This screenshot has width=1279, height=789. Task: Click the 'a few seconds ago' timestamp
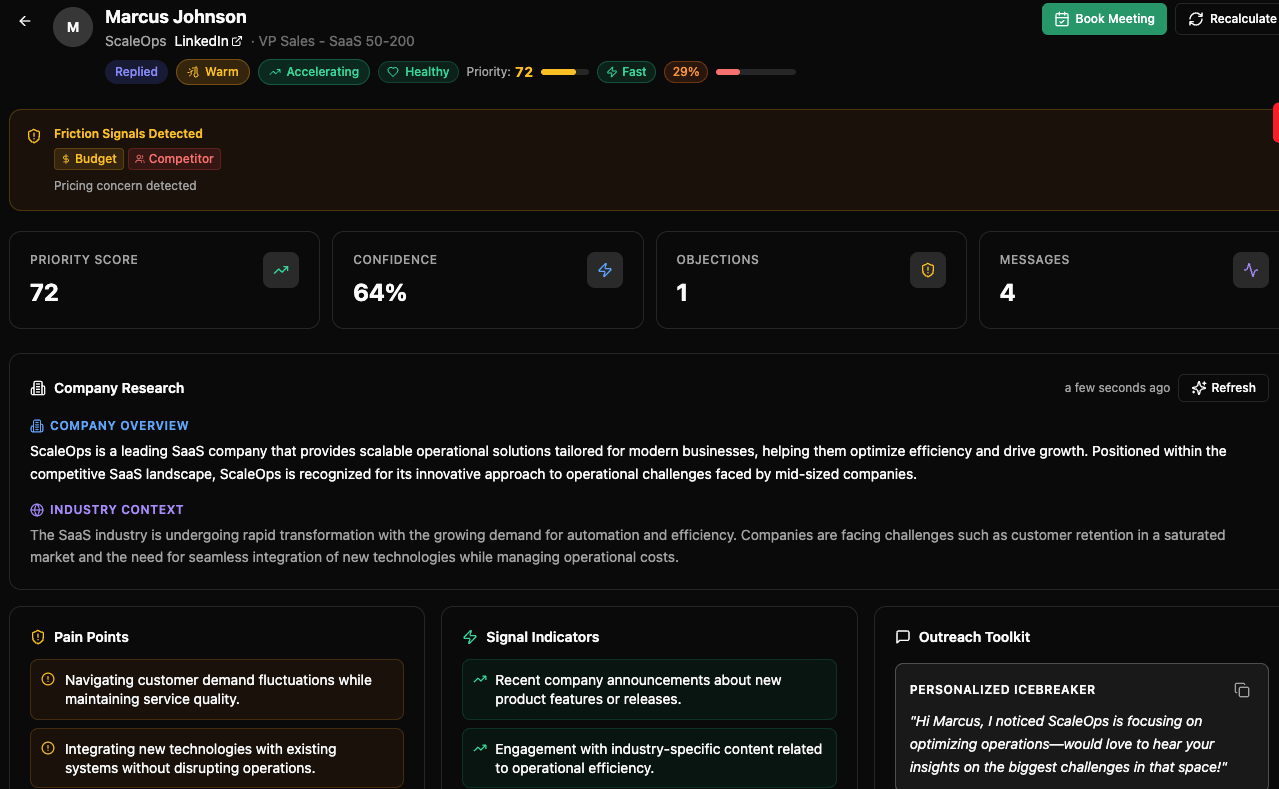1117,388
